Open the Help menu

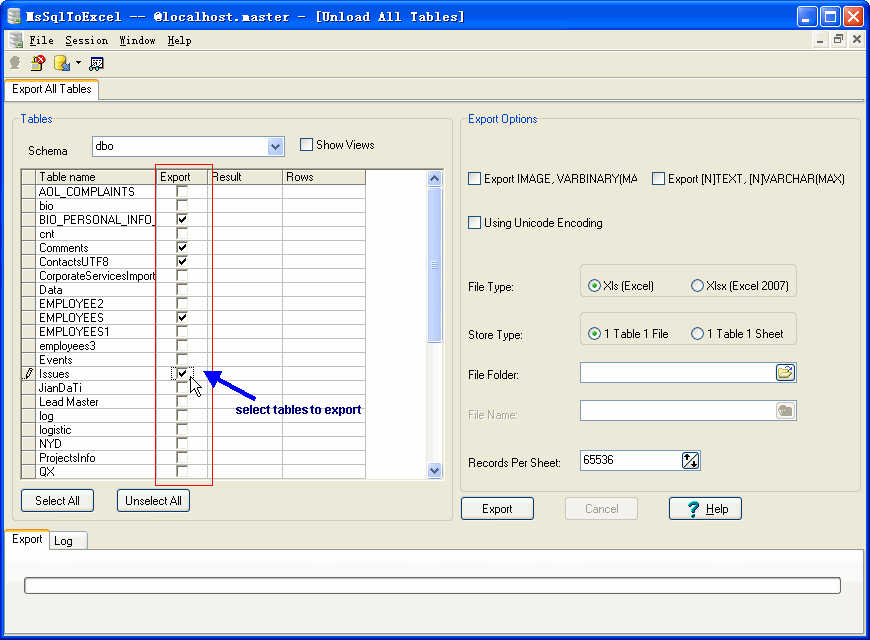179,41
